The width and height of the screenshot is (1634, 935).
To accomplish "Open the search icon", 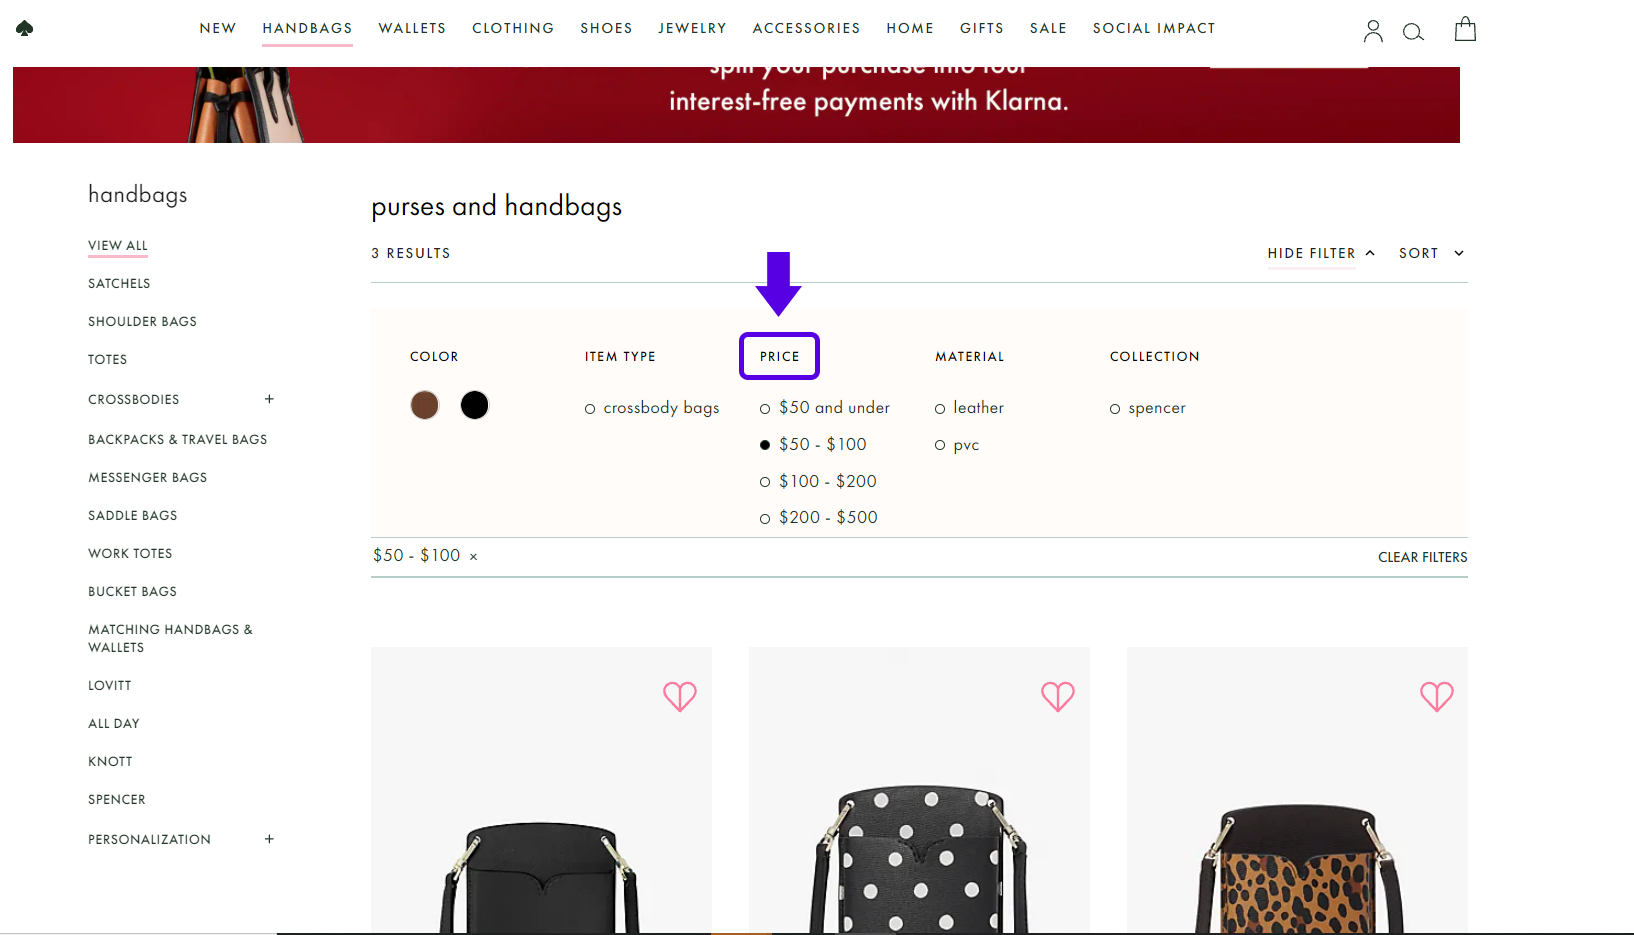I will pos(1413,31).
